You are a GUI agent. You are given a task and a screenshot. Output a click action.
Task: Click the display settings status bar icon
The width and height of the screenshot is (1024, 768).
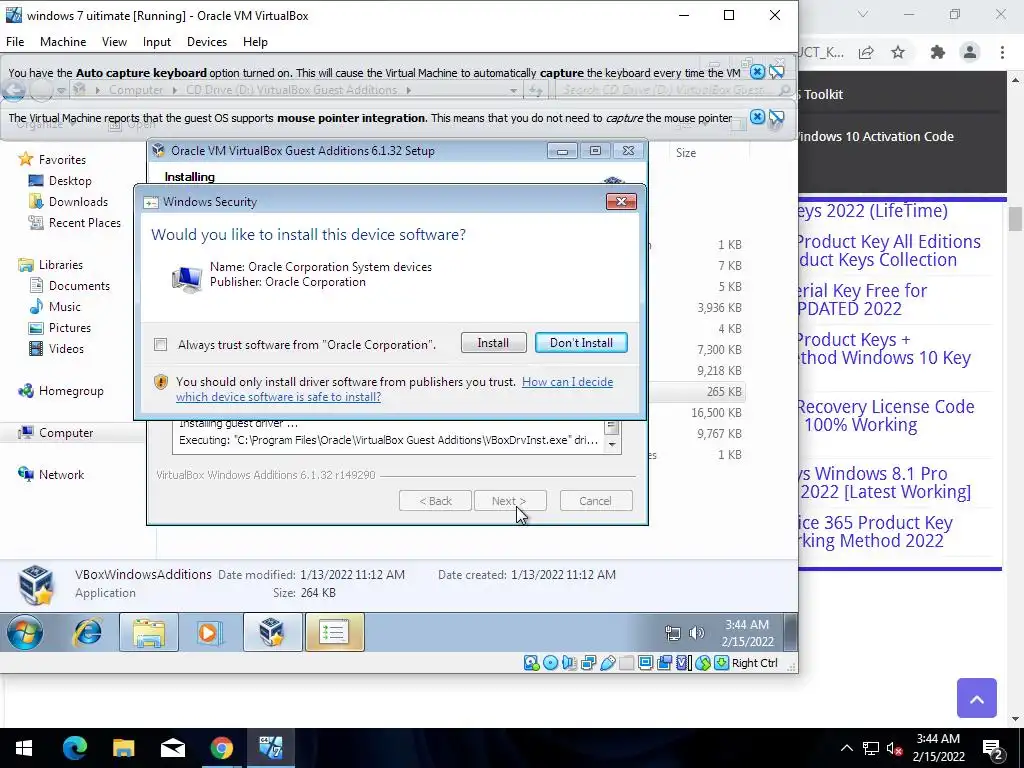click(x=645, y=663)
